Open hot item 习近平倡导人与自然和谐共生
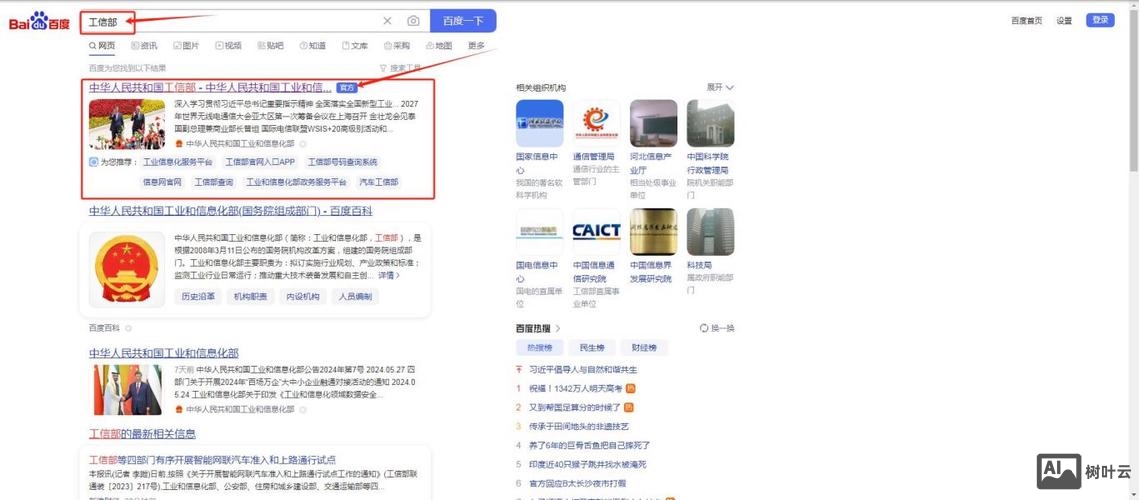 pyautogui.click(x=583, y=370)
